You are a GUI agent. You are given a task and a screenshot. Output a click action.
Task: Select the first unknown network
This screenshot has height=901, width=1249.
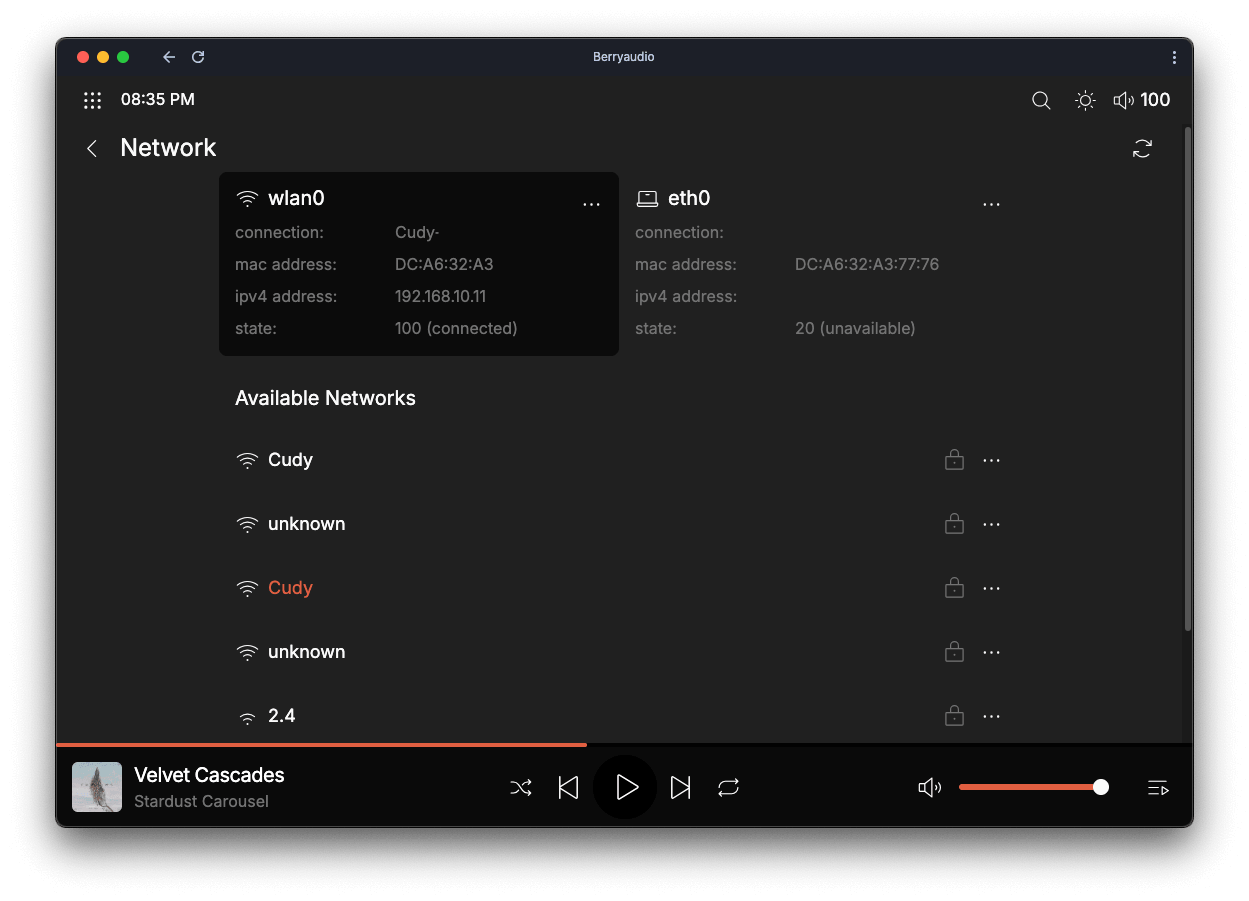(306, 524)
